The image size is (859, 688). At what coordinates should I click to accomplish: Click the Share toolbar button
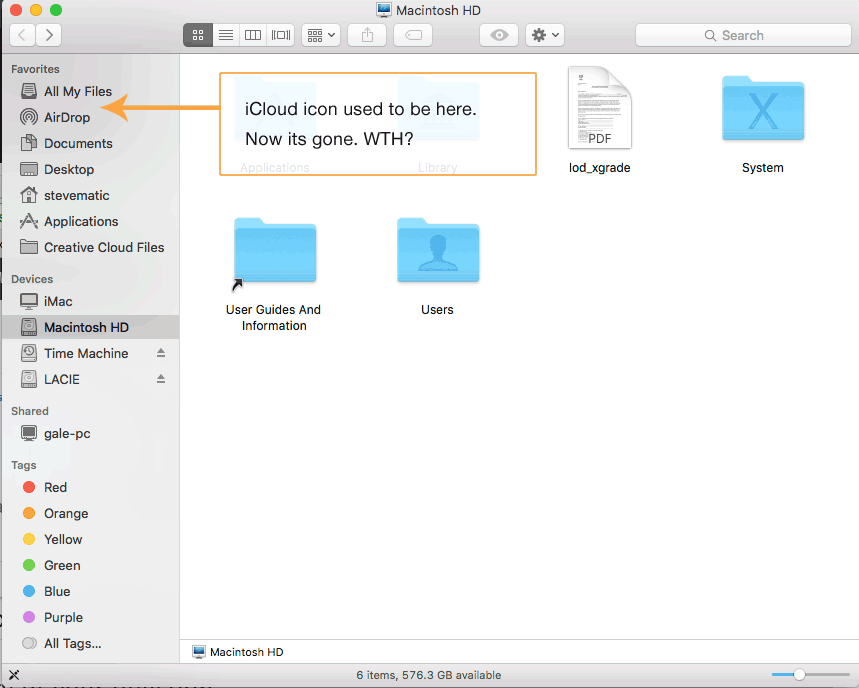(x=367, y=35)
